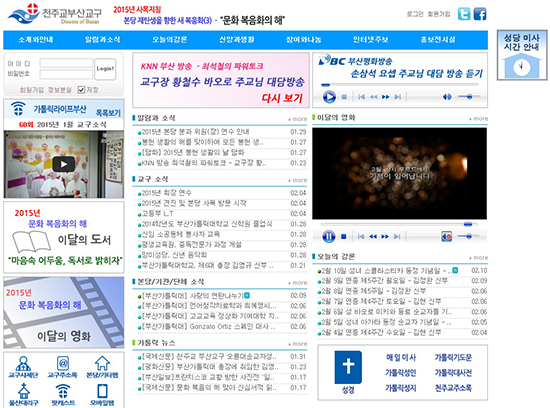Expand more for 오늘의 강론
The image size is (550, 408).
[x=479, y=258]
